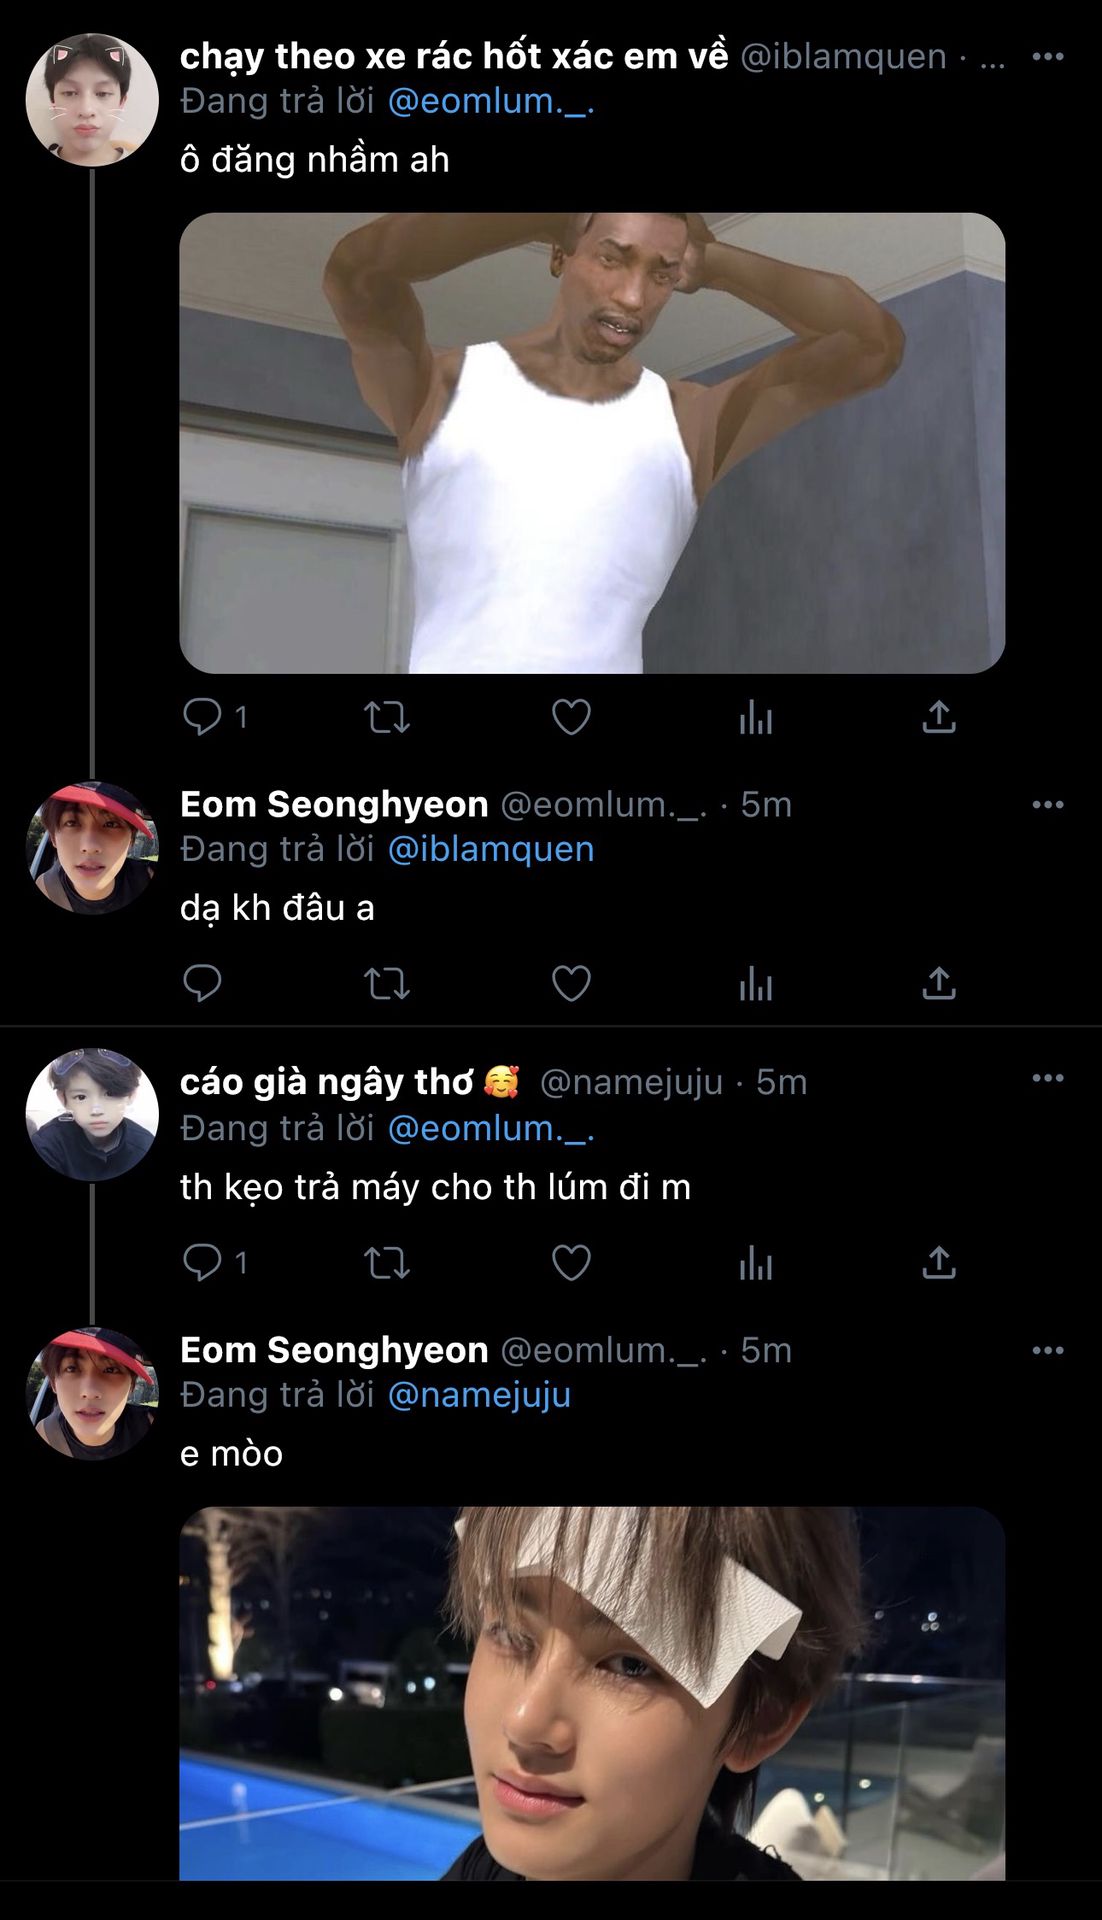Open more options for the @iblamquen tweet
The width and height of the screenshot is (1102, 1920).
coord(1047,57)
